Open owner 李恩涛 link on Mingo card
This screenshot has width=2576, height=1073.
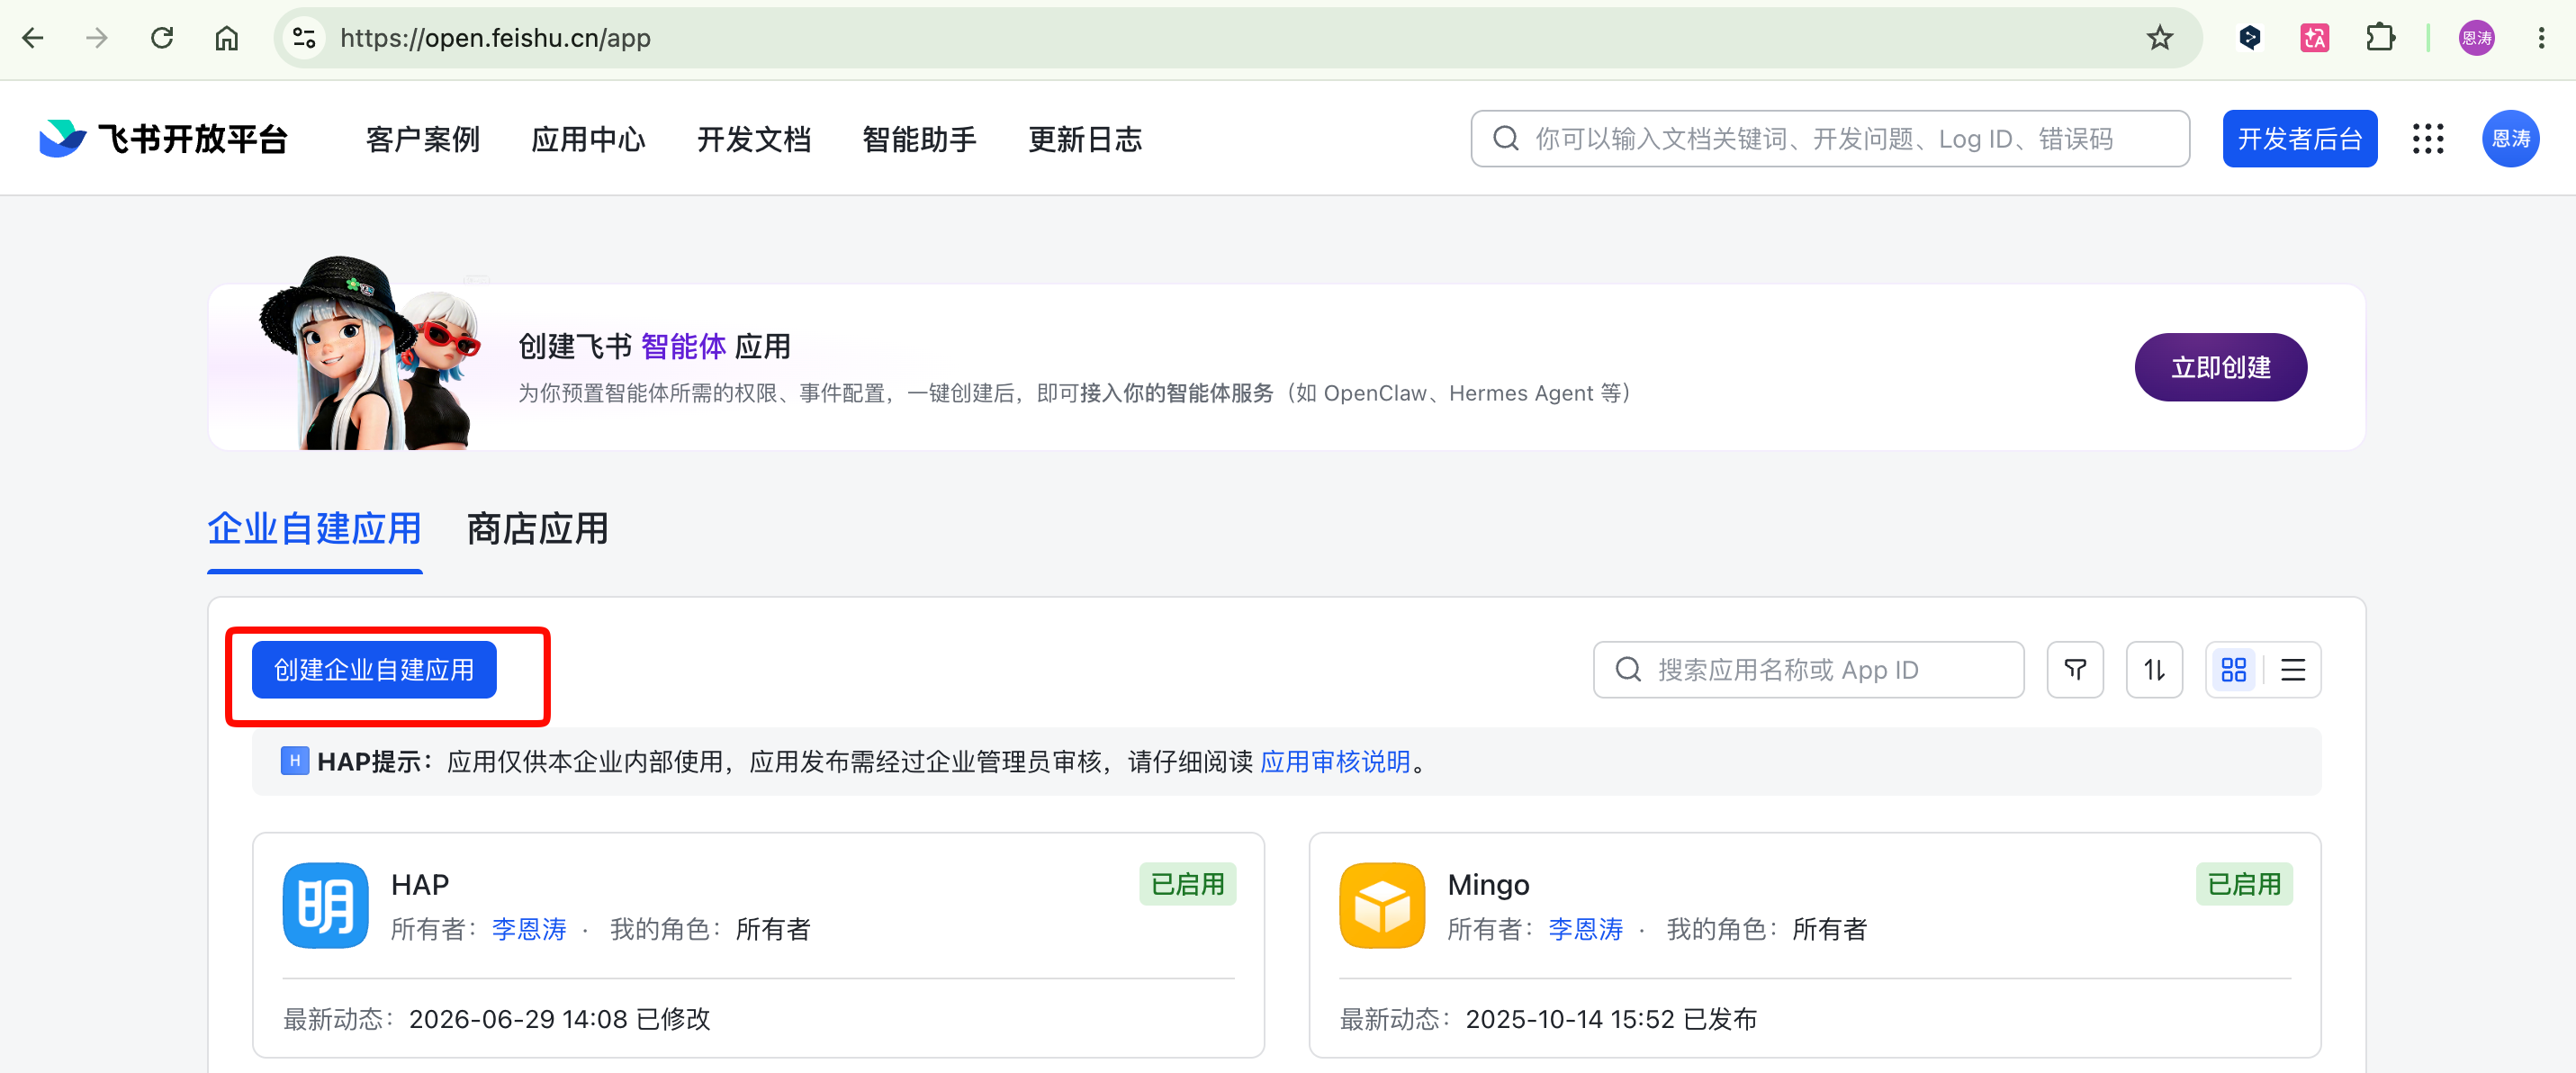(x=1585, y=929)
